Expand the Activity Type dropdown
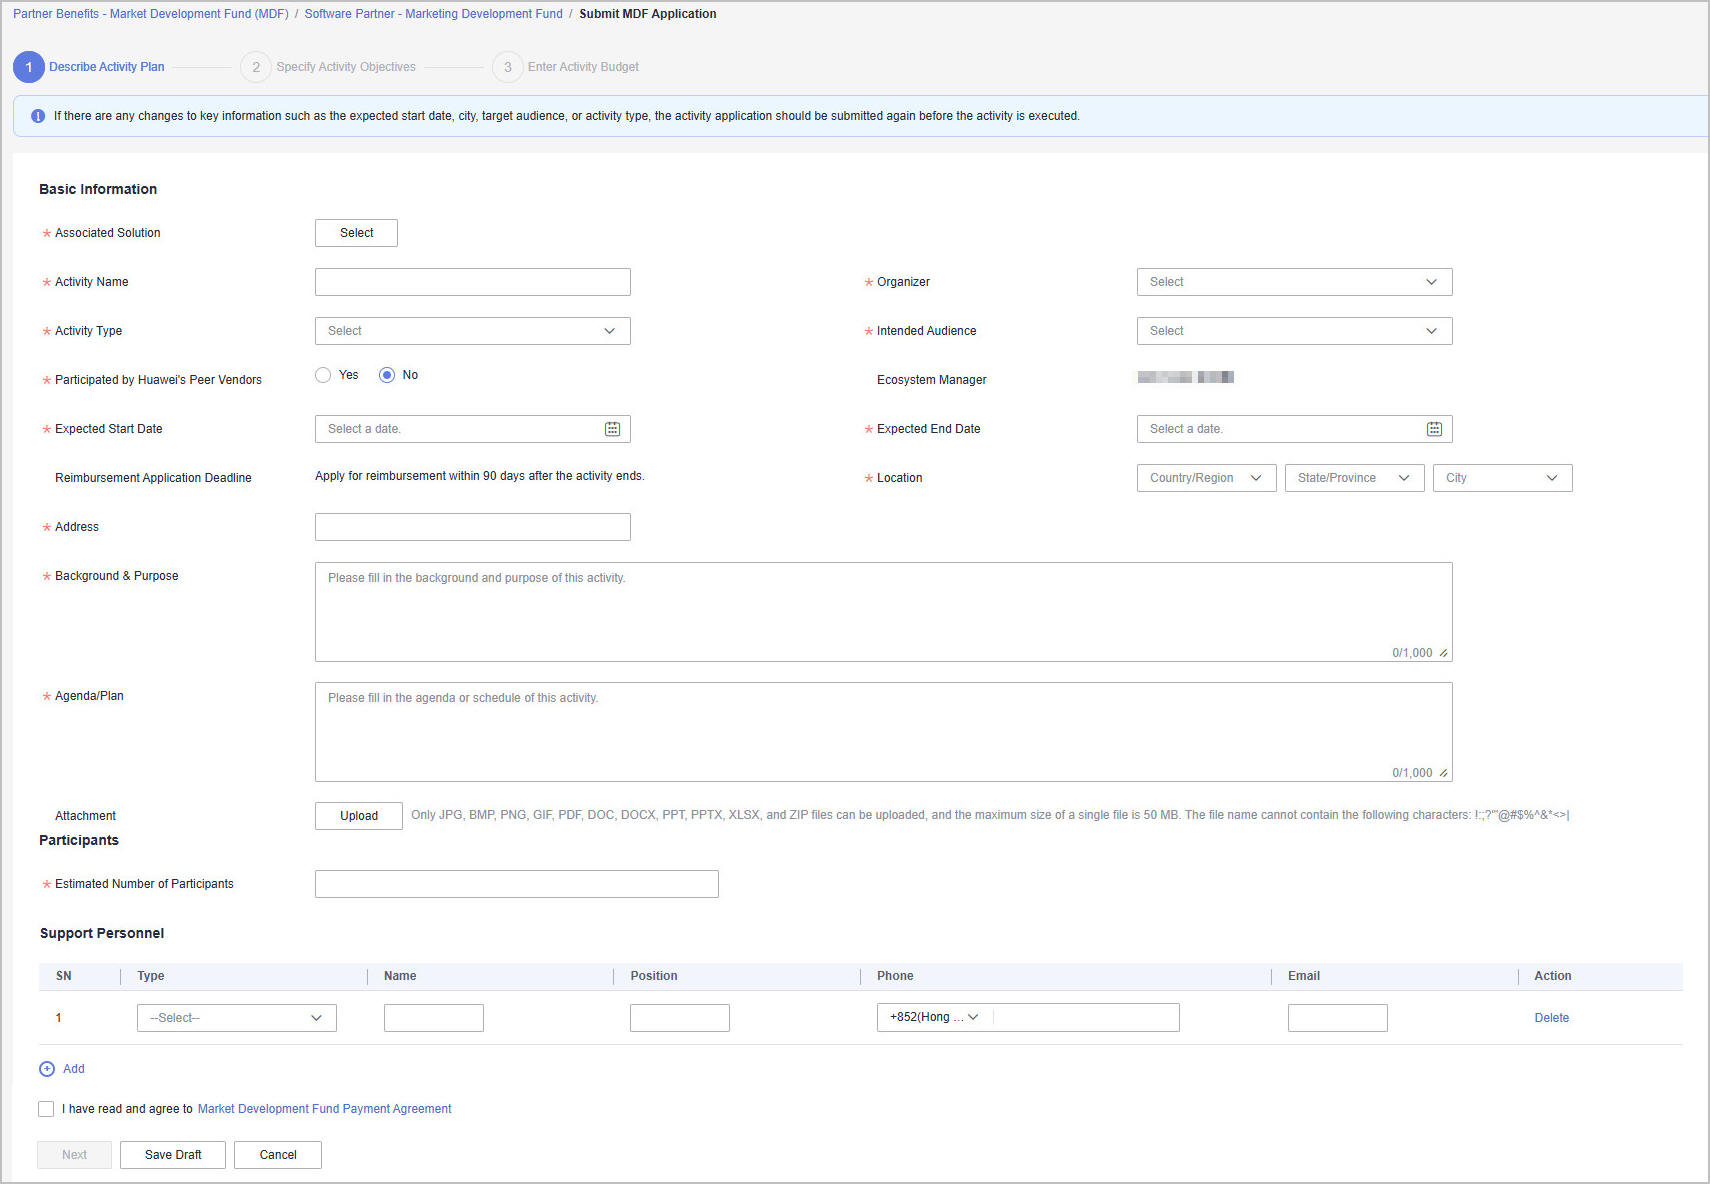This screenshot has width=1710, height=1184. 472,331
